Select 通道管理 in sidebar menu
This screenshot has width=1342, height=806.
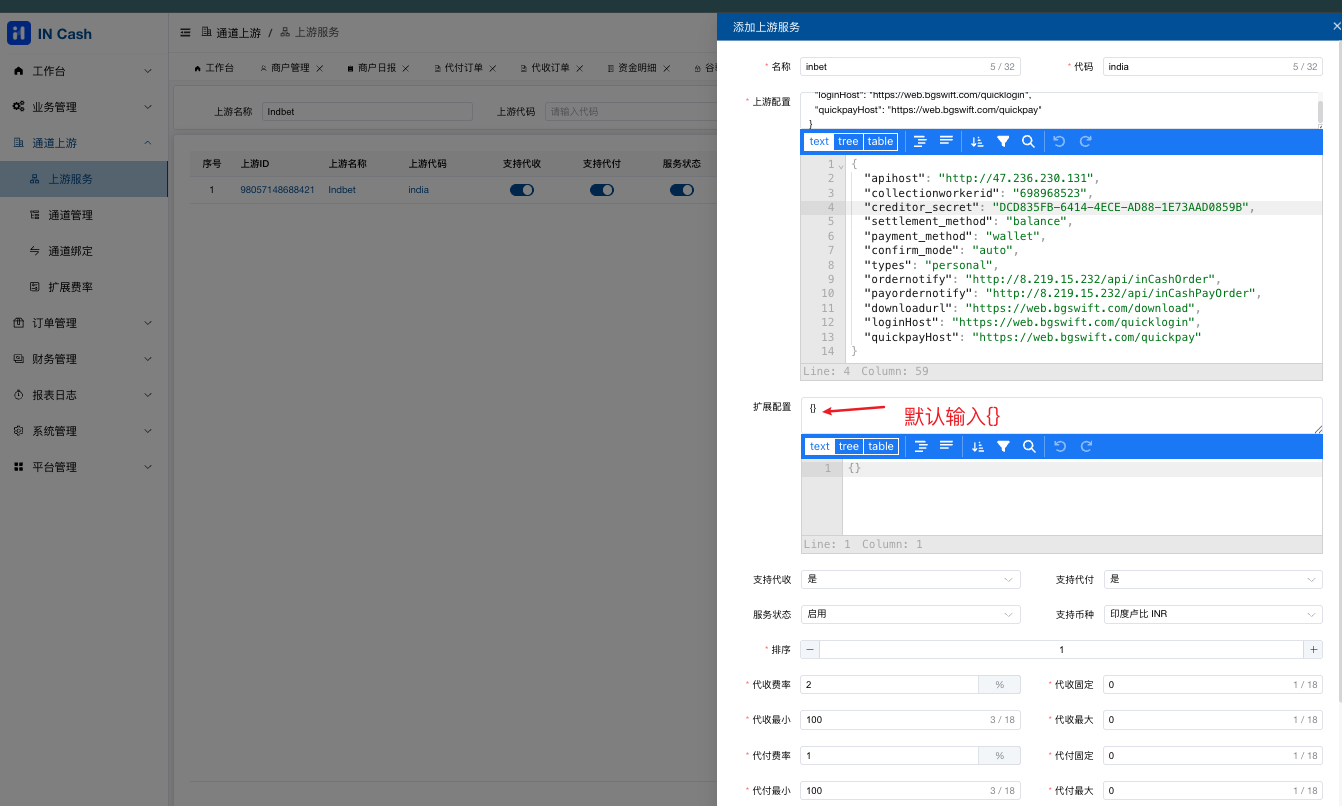tap(70, 215)
